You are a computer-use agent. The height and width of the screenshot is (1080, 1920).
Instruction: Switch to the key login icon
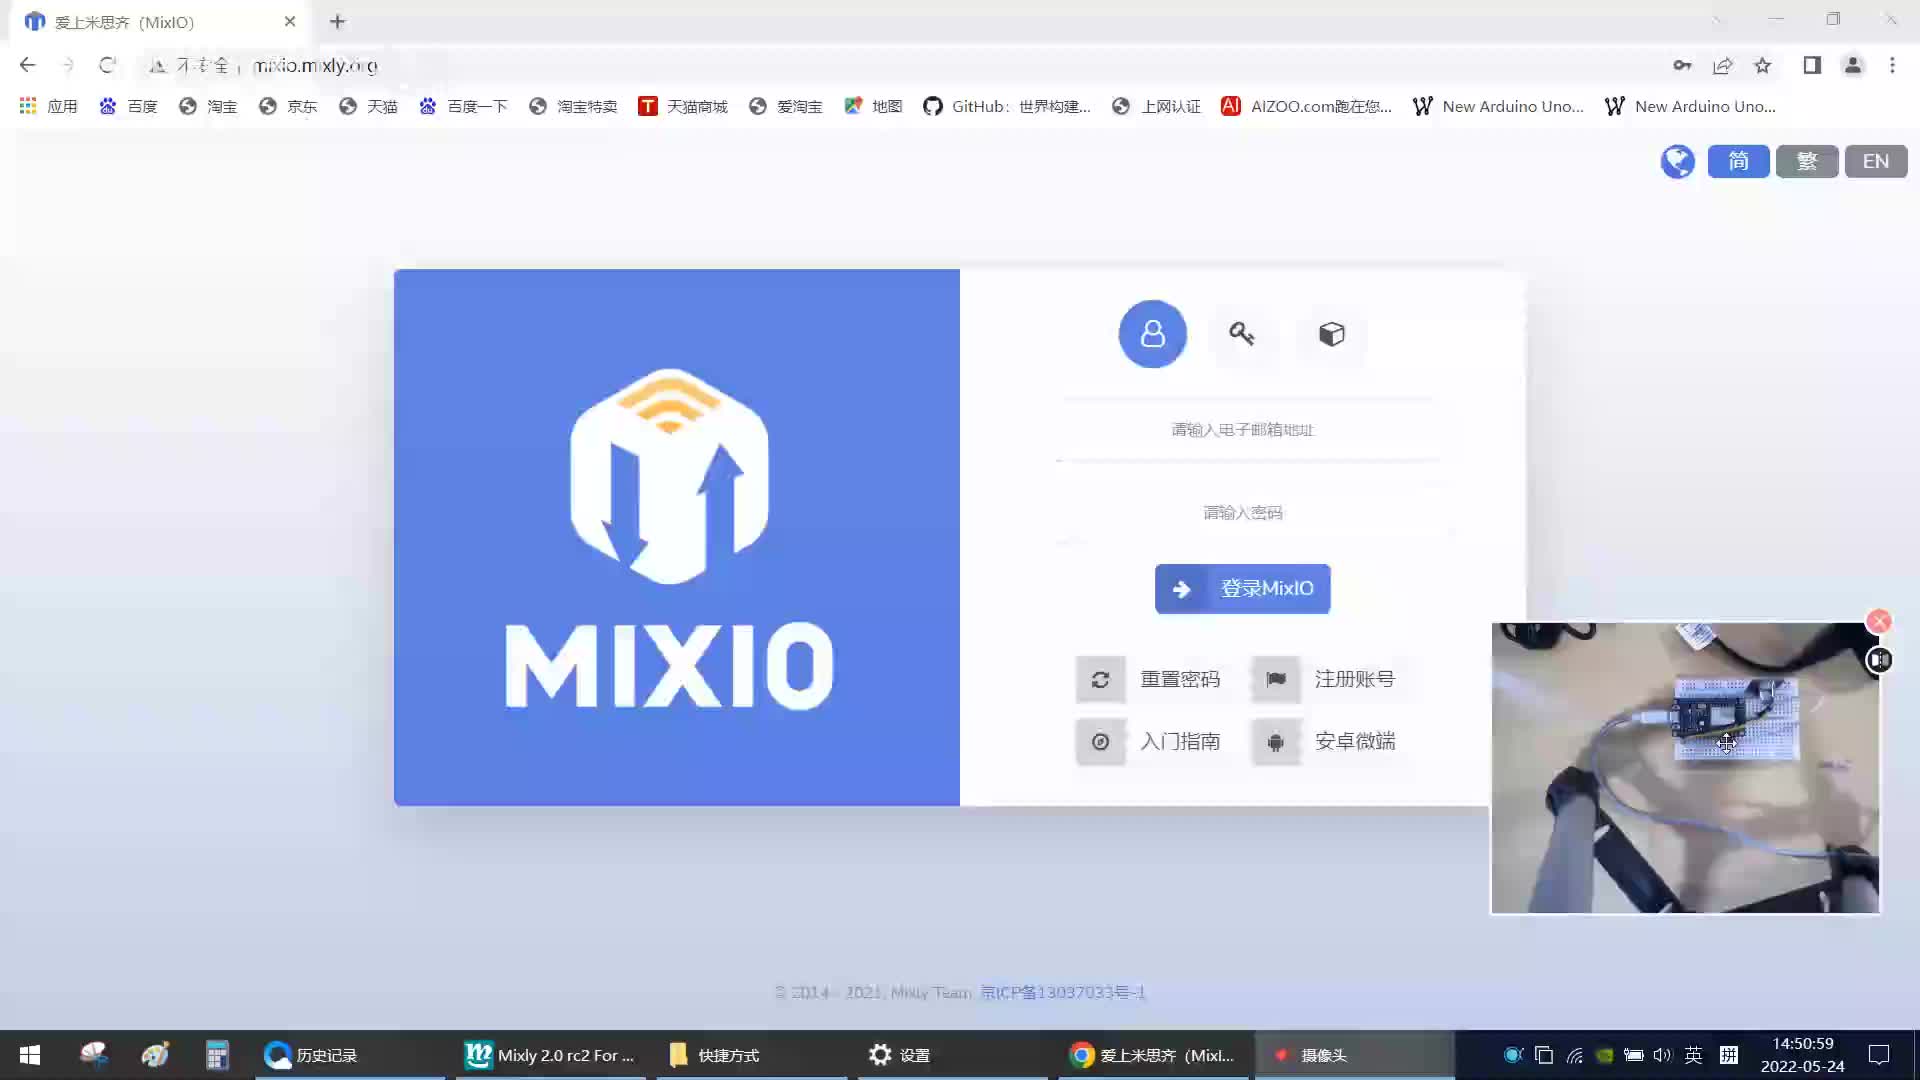point(1241,334)
